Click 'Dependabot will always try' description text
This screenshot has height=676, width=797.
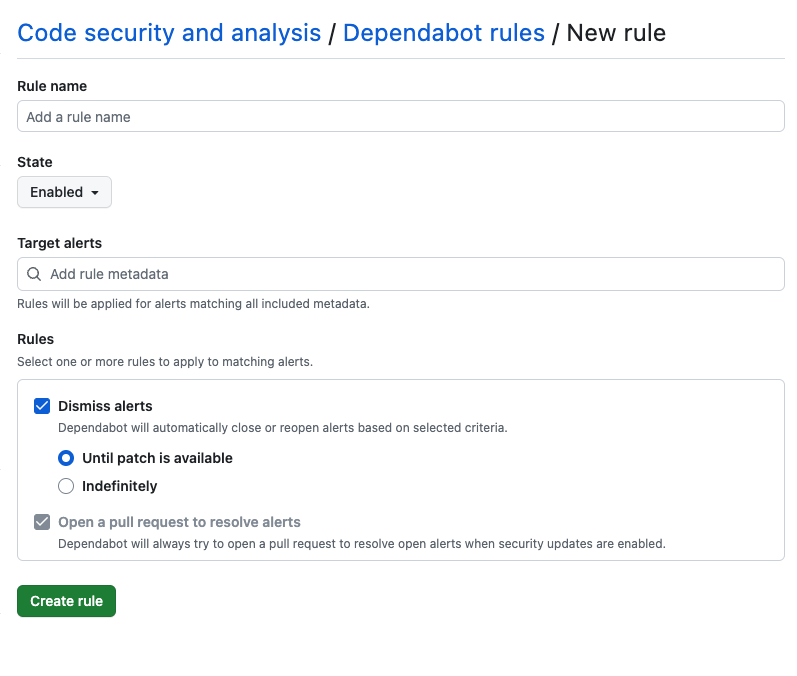362,544
